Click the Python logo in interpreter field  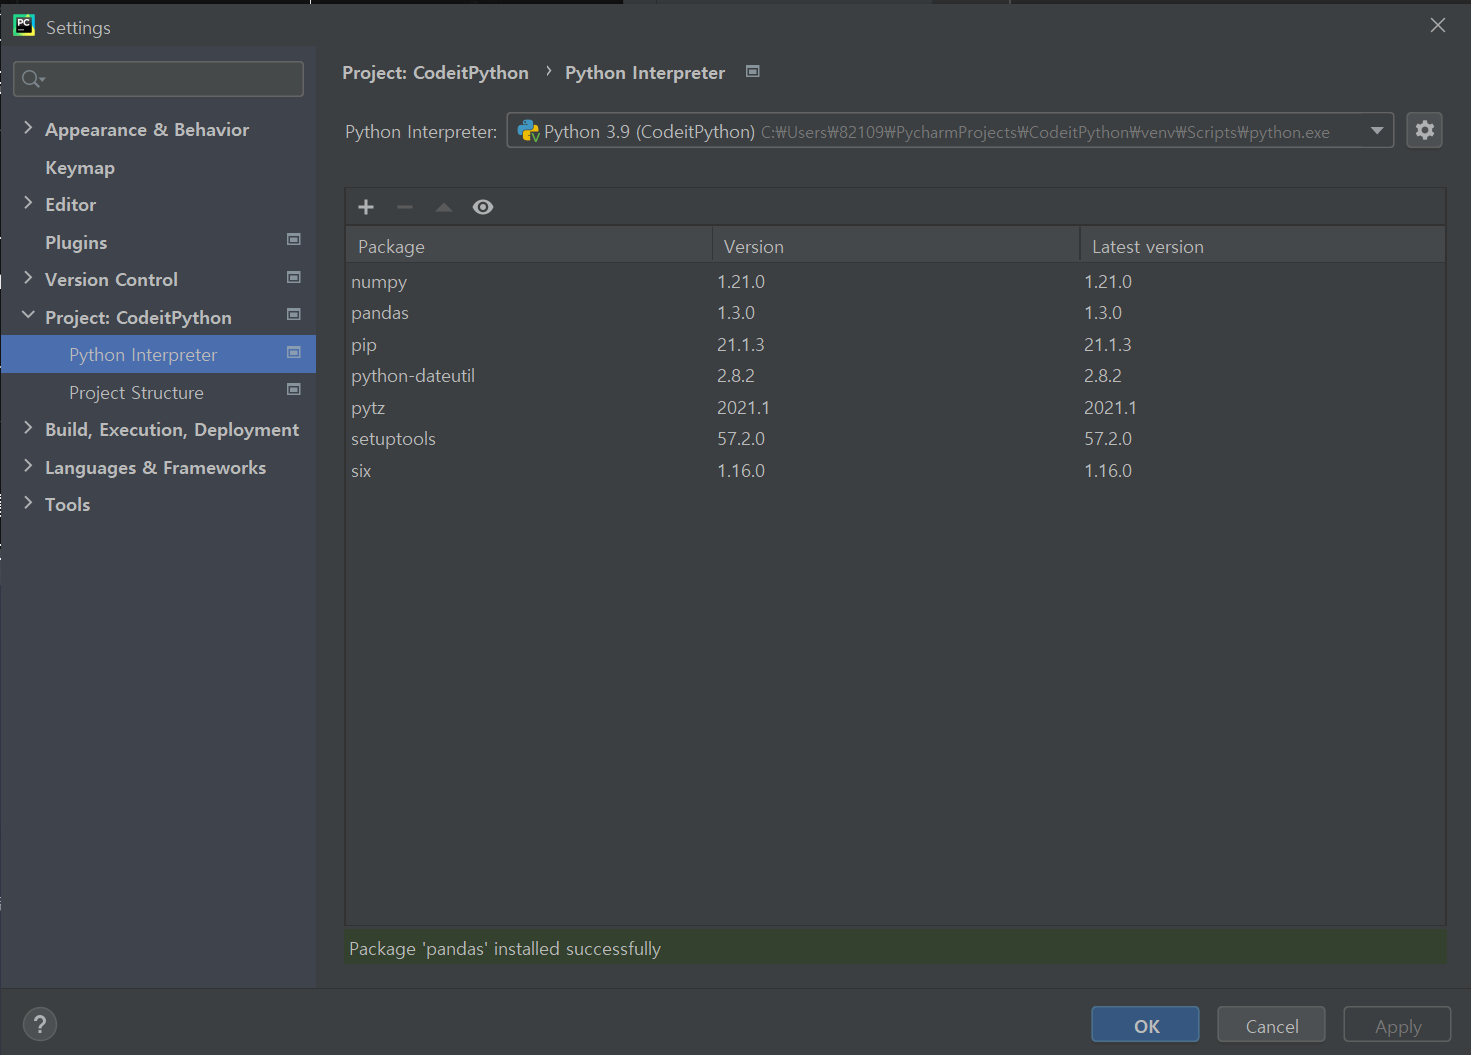point(528,131)
